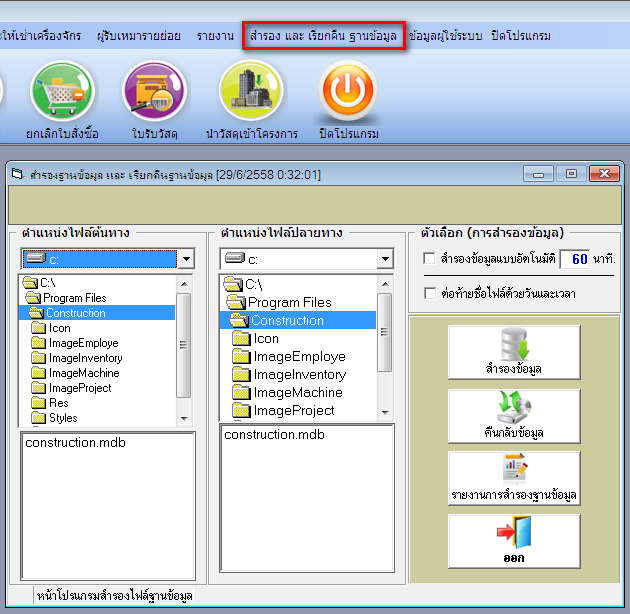Click the source folder tree scroll down arrow

[x=184, y=418]
